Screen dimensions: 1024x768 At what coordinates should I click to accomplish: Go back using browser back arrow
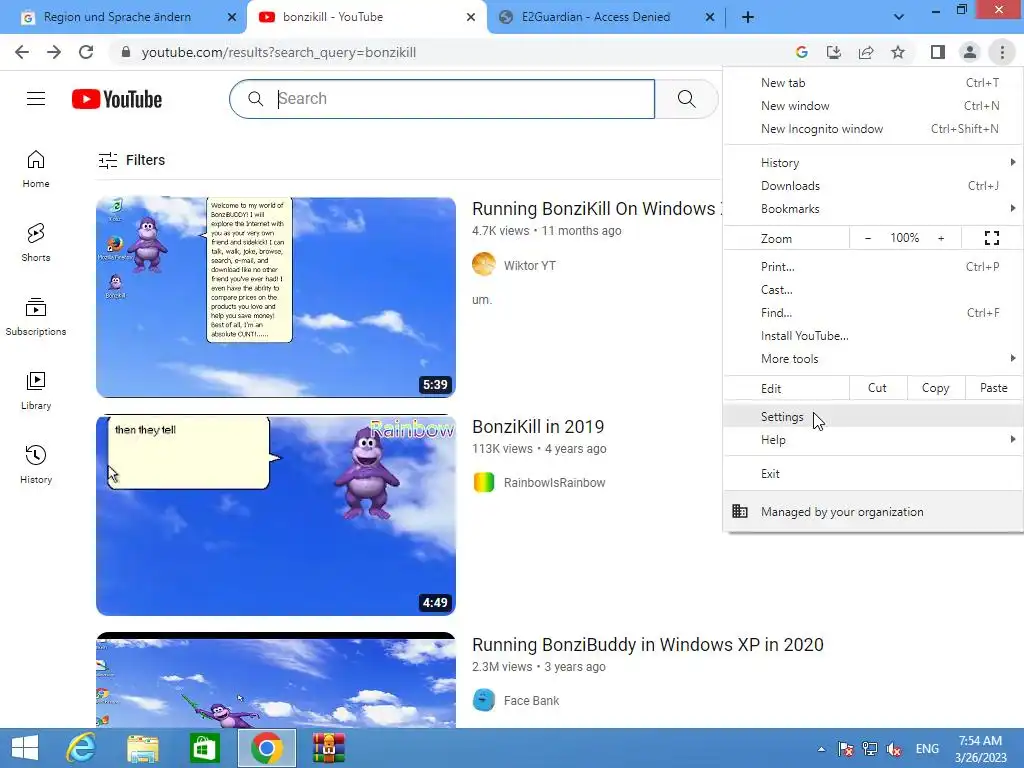[22, 52]
